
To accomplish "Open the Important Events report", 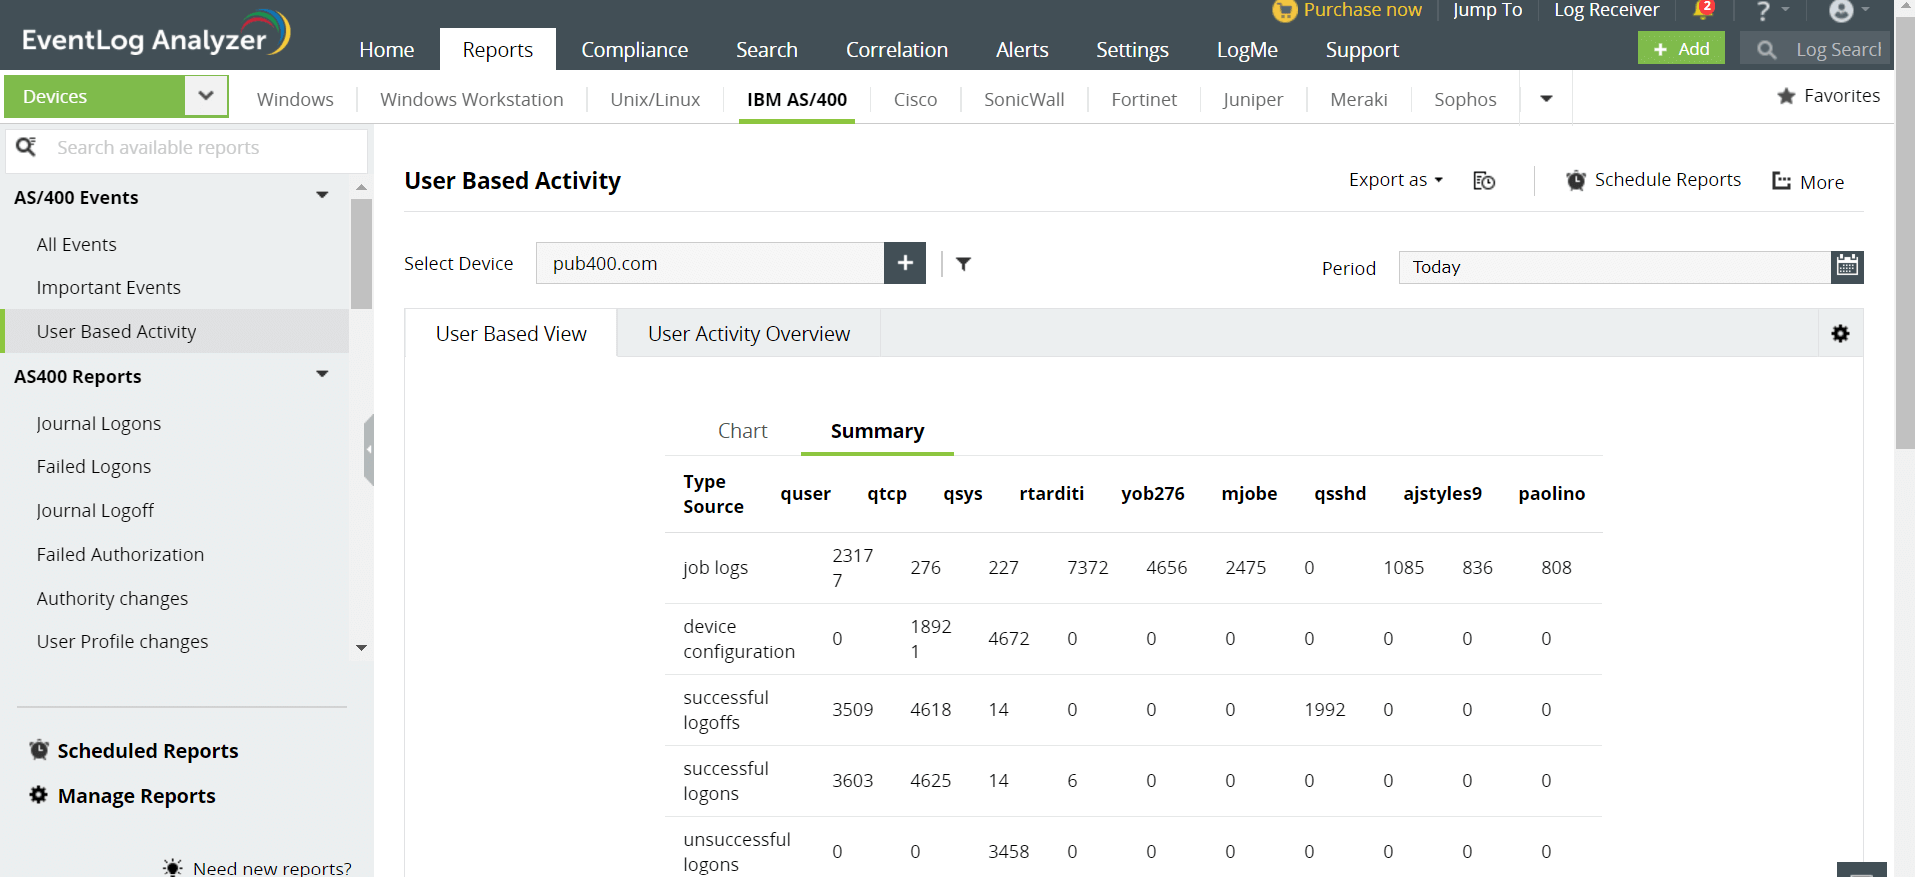I will point(108,287).
